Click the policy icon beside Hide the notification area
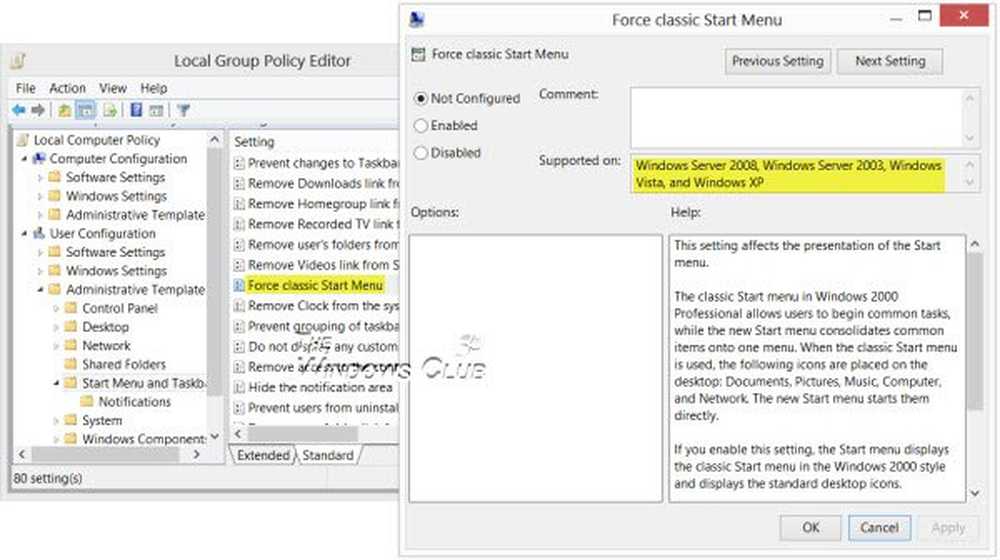Screen dimensions: 1000x560 tap(239, 388)
